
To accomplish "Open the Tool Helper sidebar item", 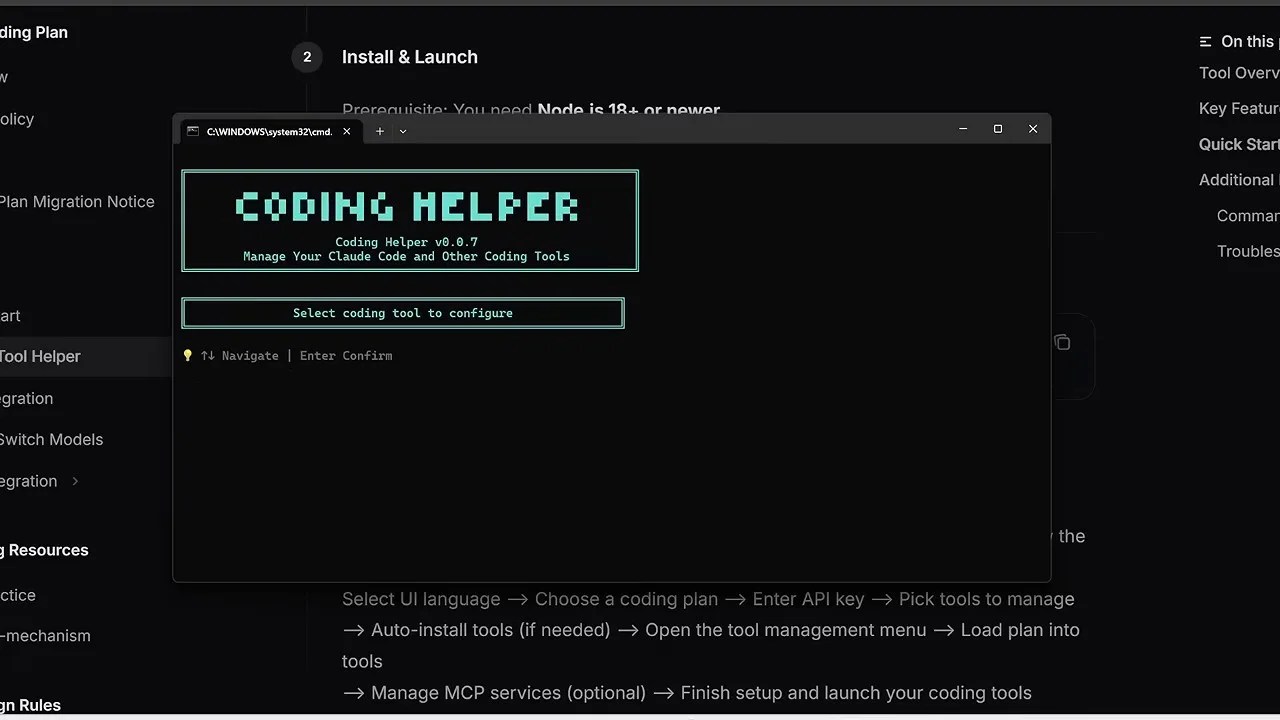I will tap(40, 356).
